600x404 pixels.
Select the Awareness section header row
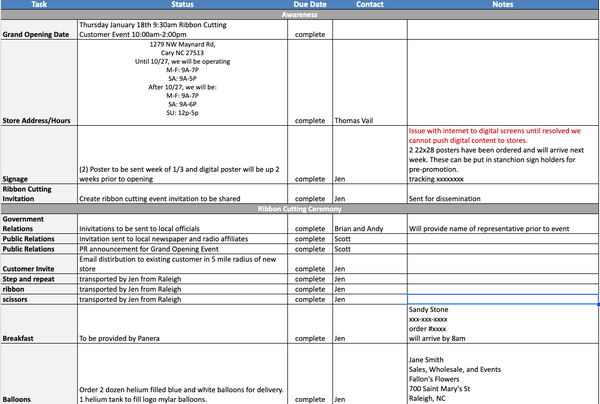click(x=300, y=15)
